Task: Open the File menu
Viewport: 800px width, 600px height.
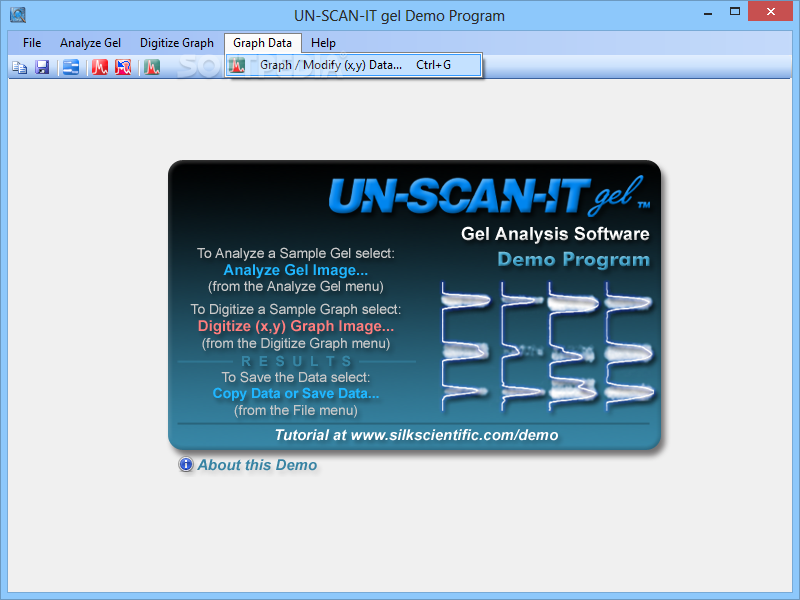Action: coord(32,43)
